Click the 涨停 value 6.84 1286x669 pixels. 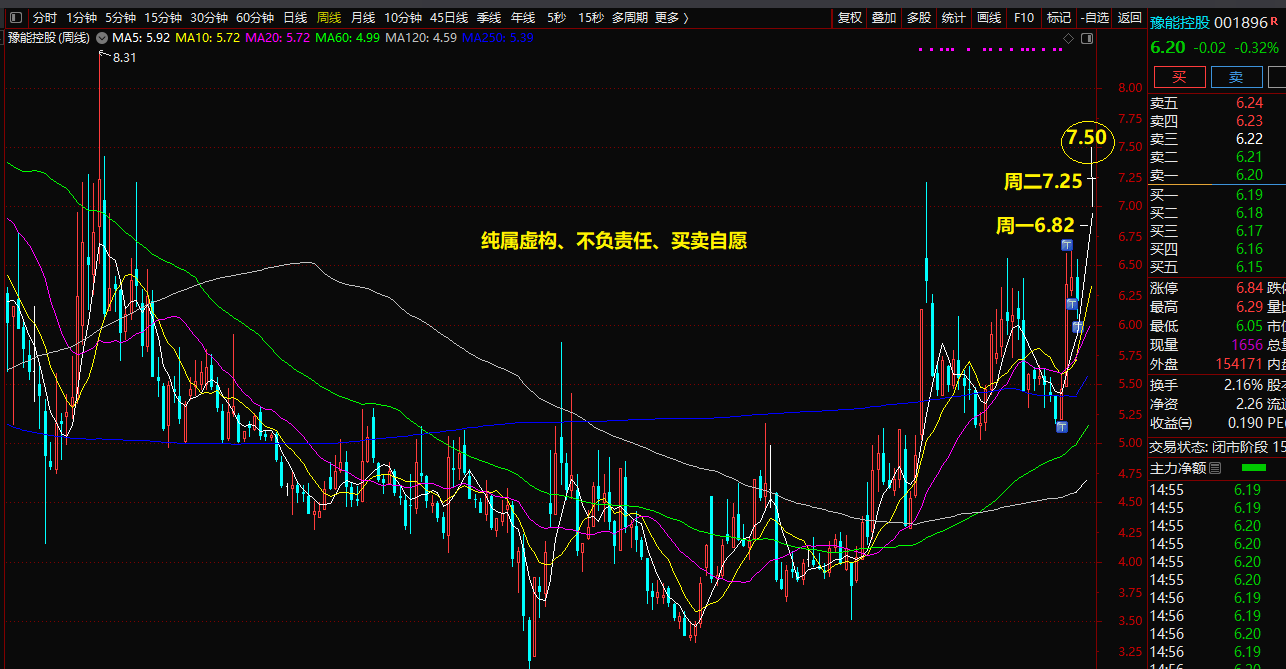[1249, 289]
